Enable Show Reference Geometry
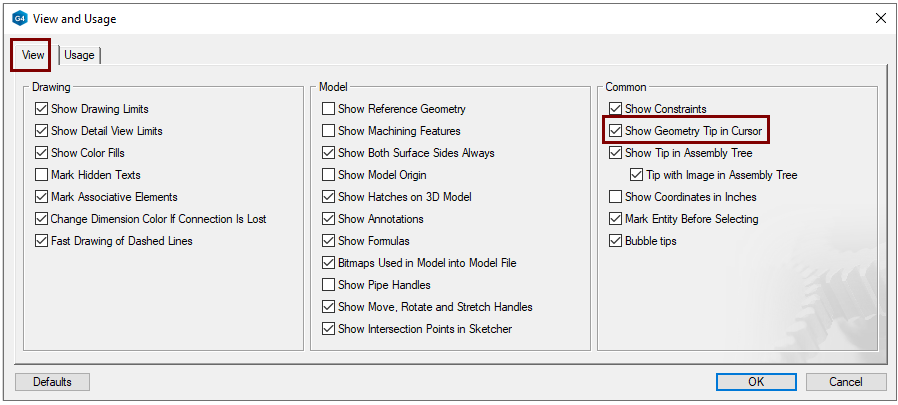Screen dimensions: 898x405 tap(328, 109)
